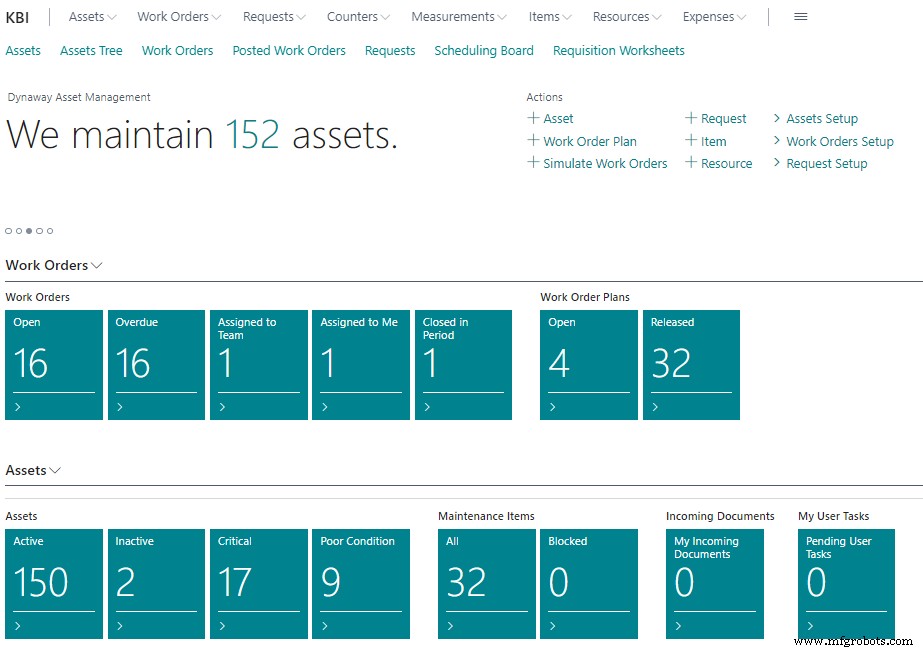
Task: Click the drill-down arrow on the Critical tile
Action: tap(223, 627)
